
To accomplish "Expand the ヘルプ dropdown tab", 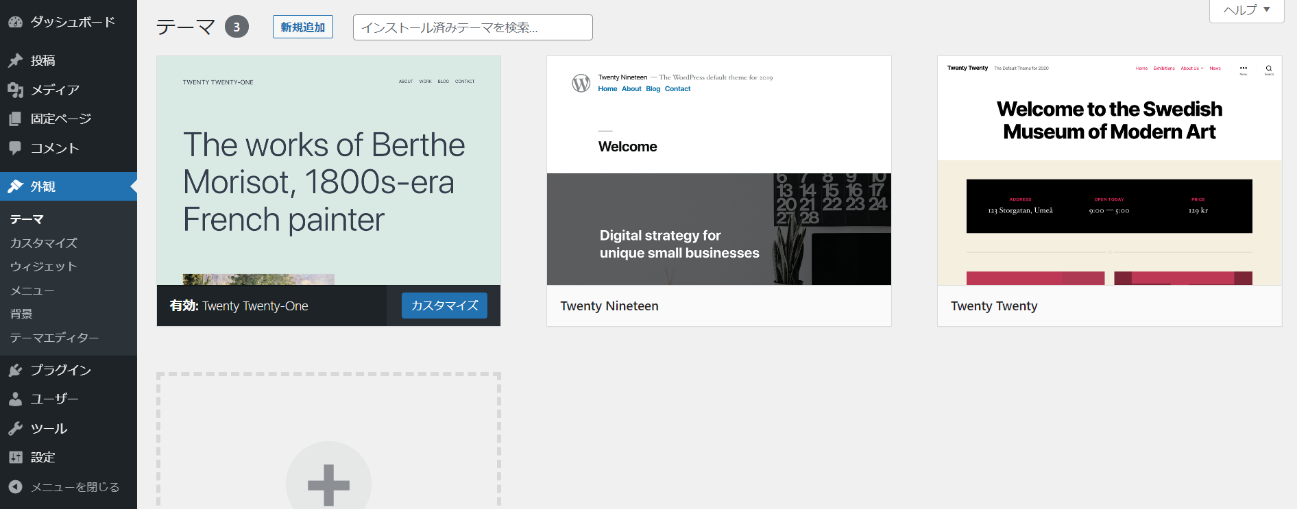I will point(1247,10).
